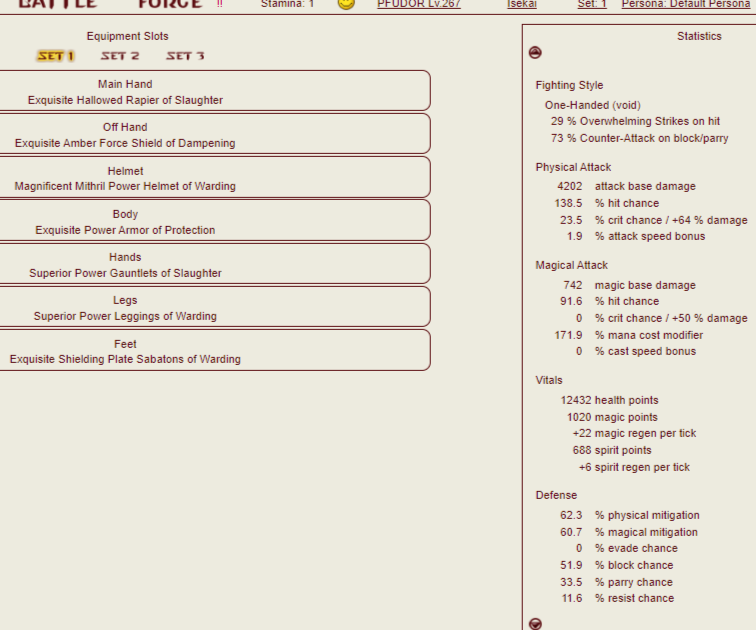Click the Forge menu in header

click(170, 4)
